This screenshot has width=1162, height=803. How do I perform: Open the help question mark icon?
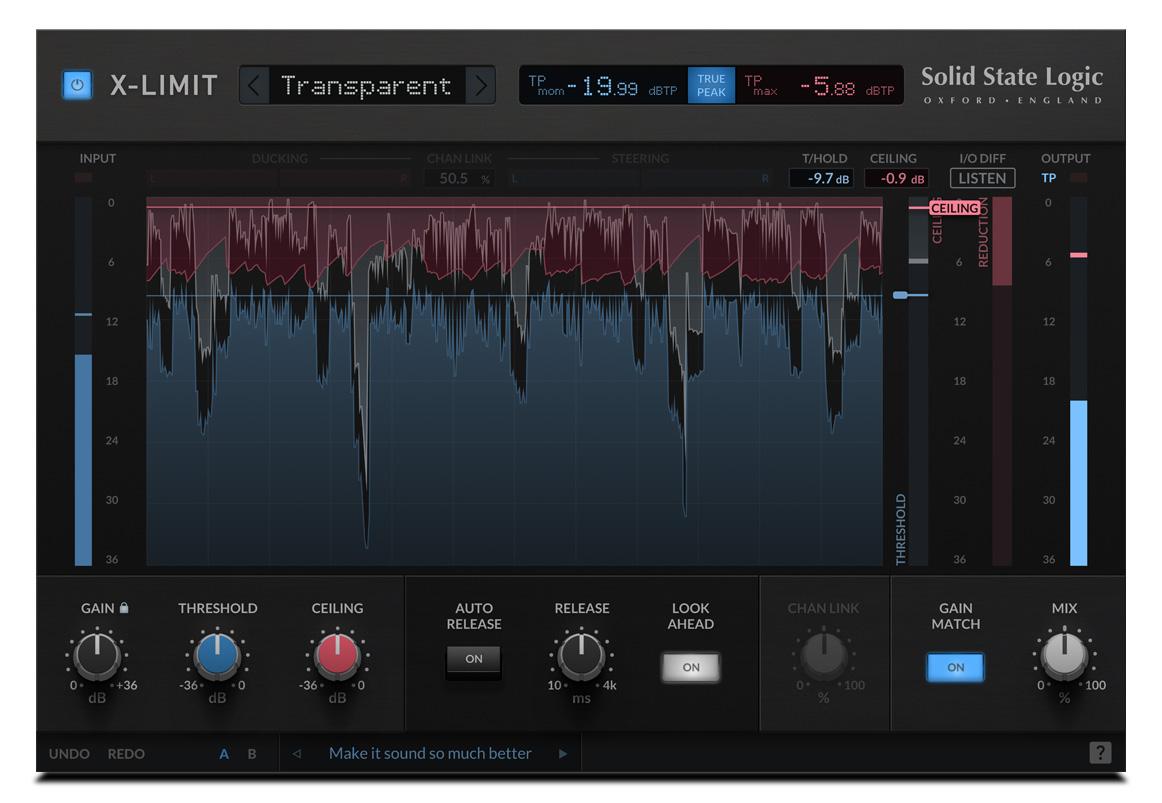point(1100,753)
